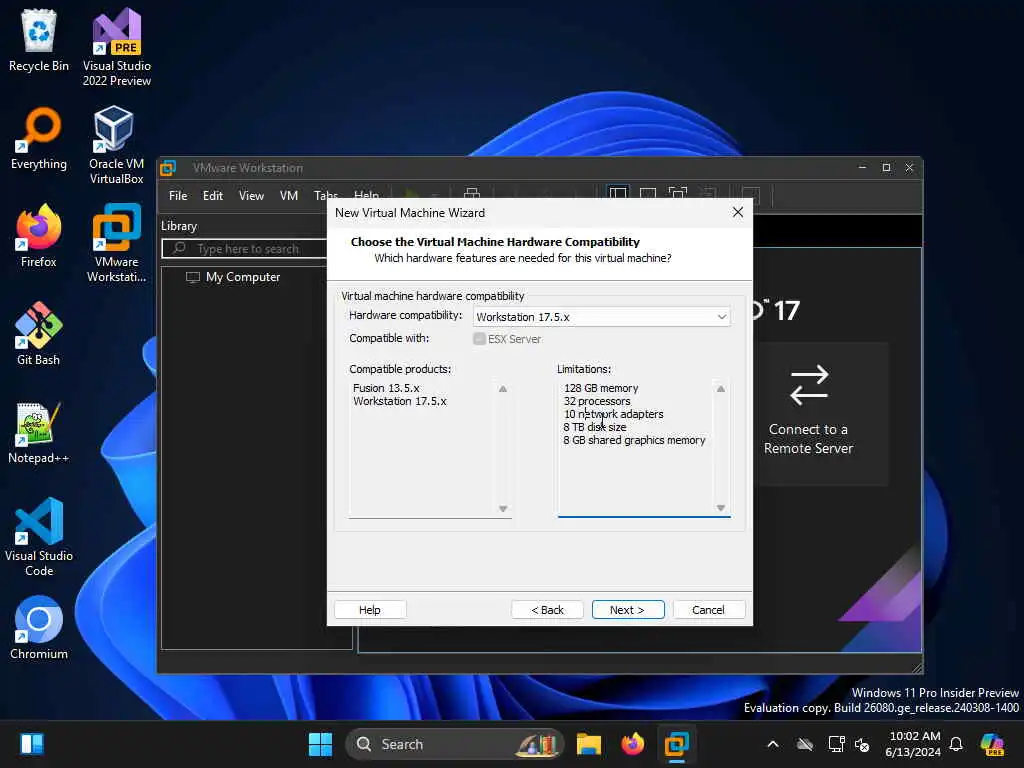Viewport: 1024px width, 768px height.
Task: Click the send Ctrl+Alt+Del toolbar icon
Action: [x=472, y=194]
